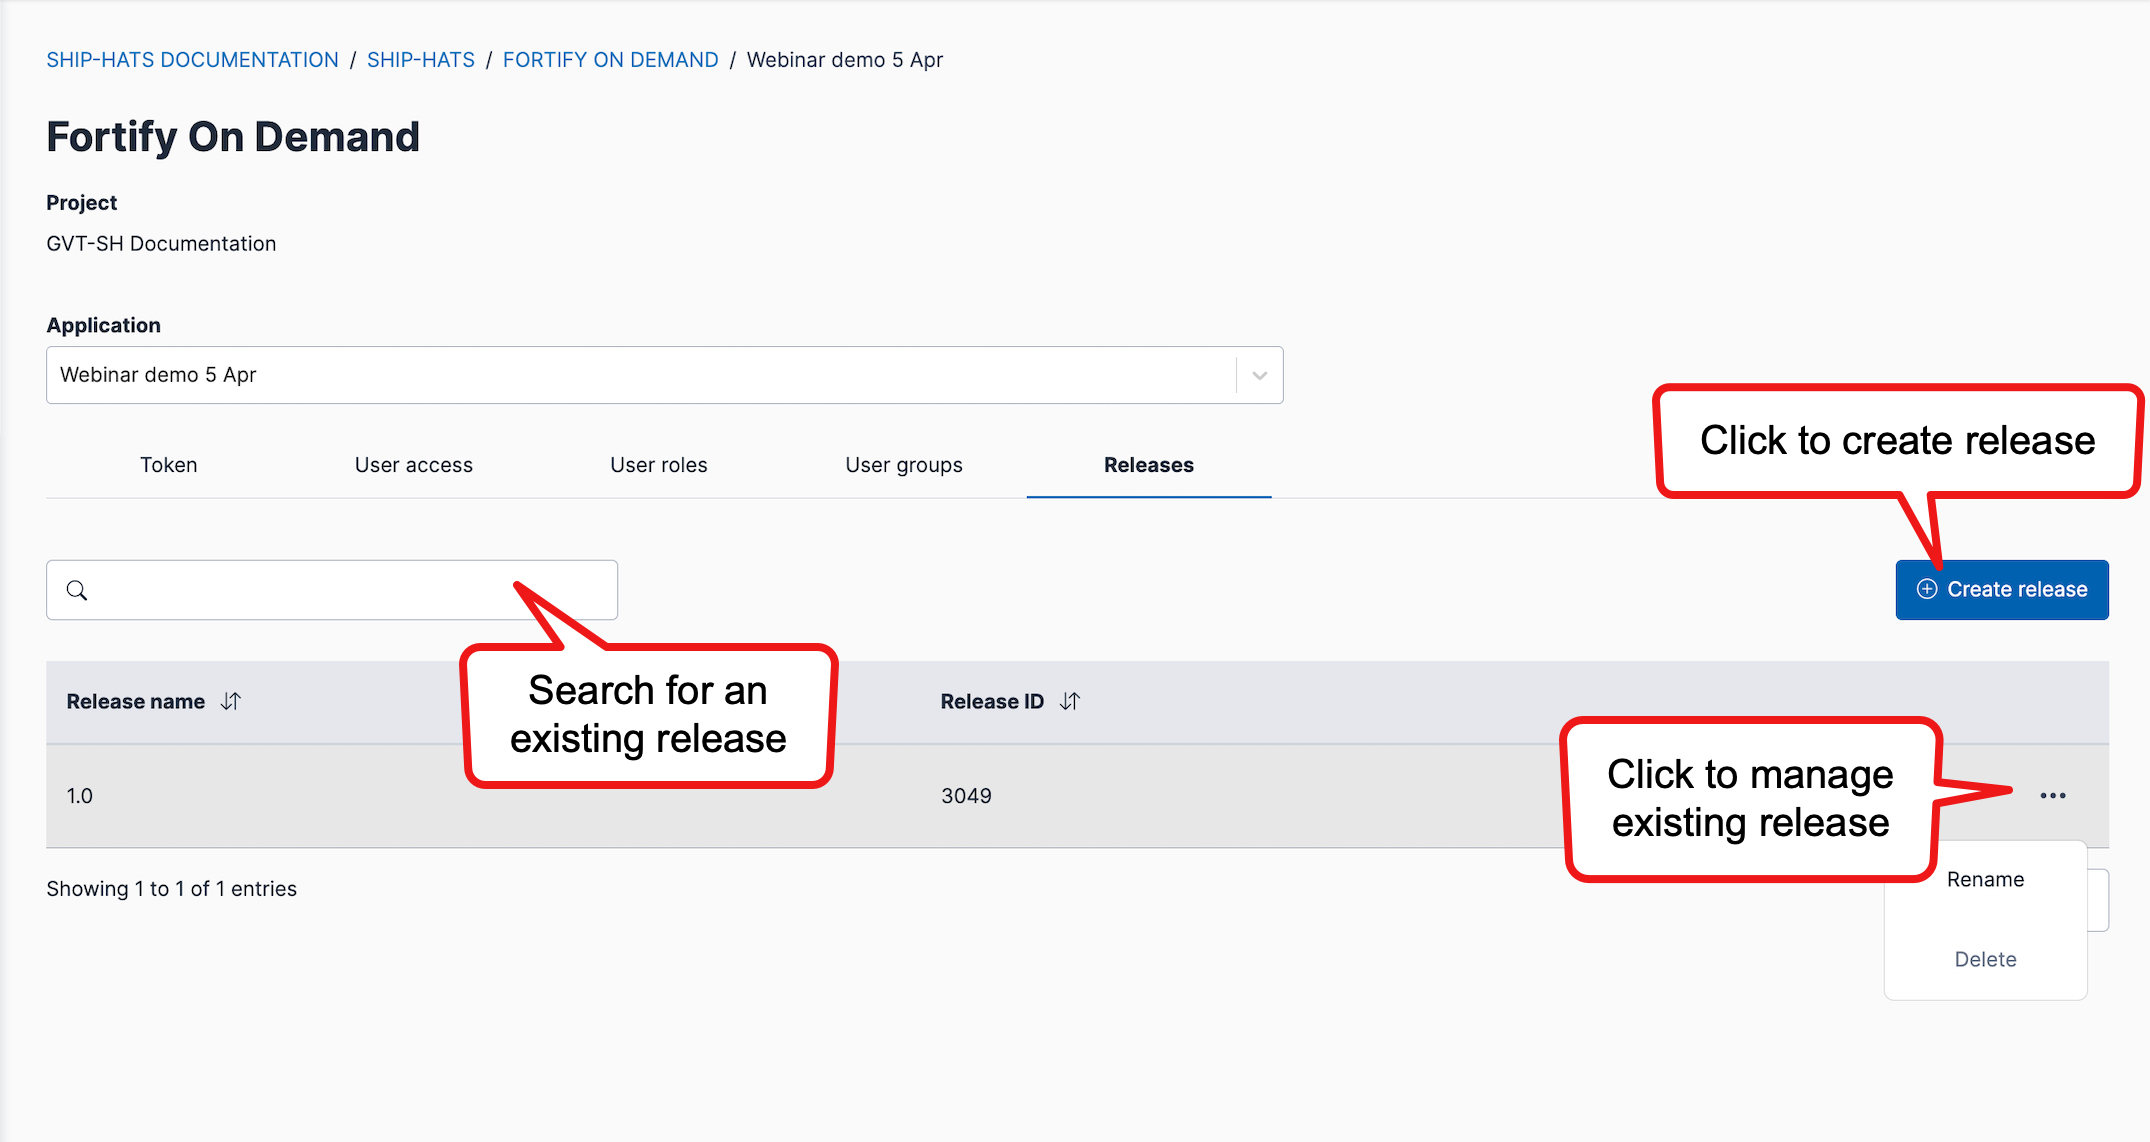Expand the Application dropdown chevron

1260,375
